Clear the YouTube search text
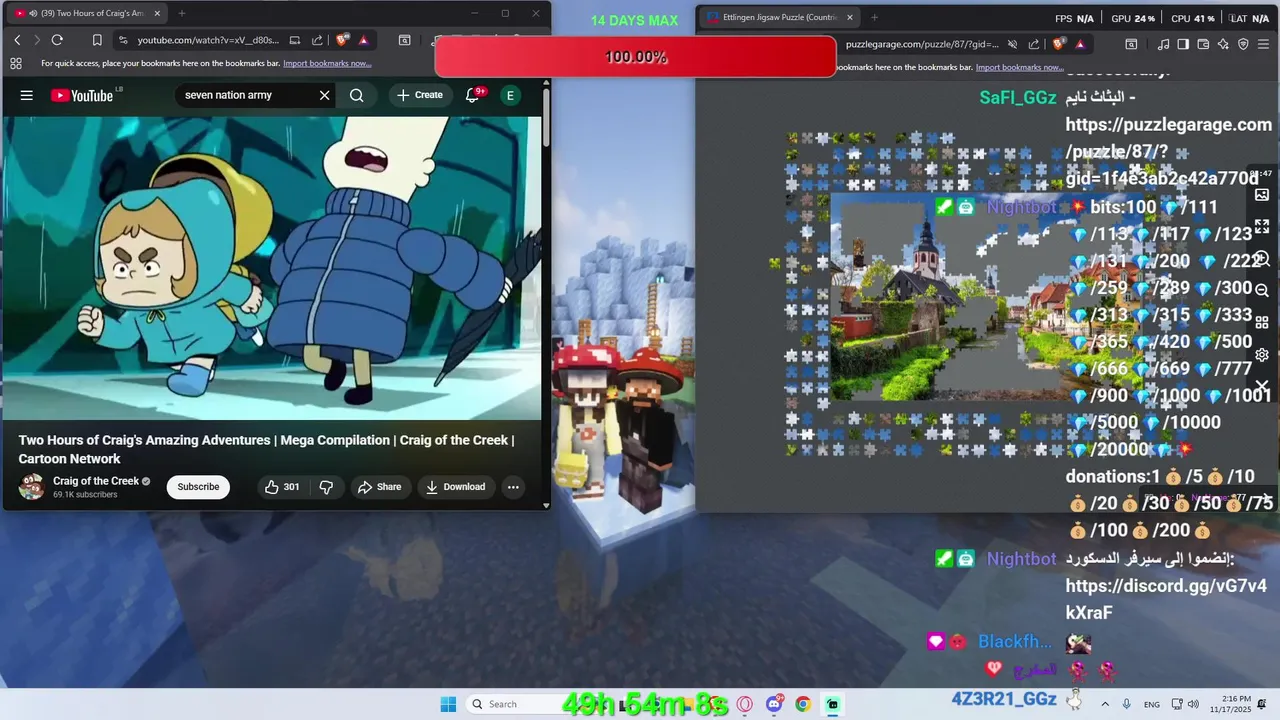 (324, 95)
